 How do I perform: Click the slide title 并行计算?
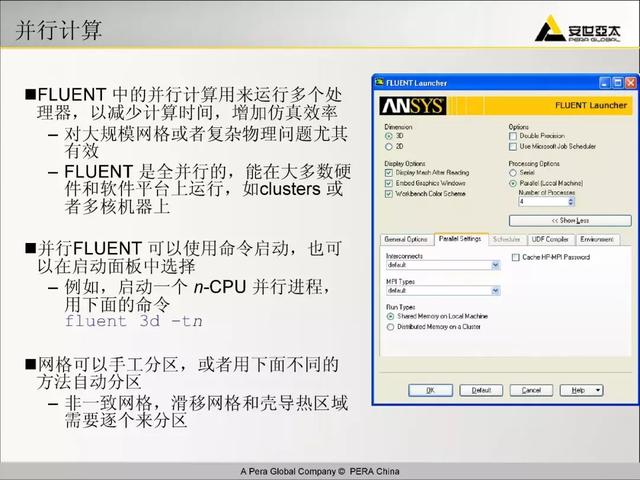coord(59,30)
